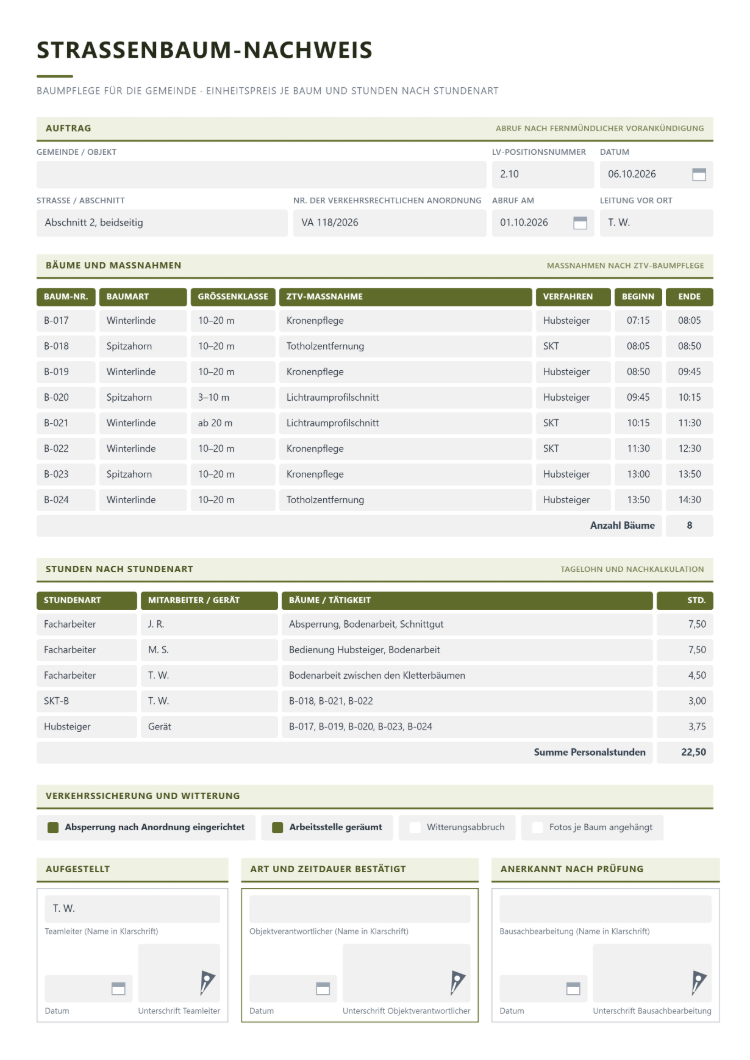Click Baumart column header
The image size is (750, 1060).
pyautogui.click(x=143, y=297)
